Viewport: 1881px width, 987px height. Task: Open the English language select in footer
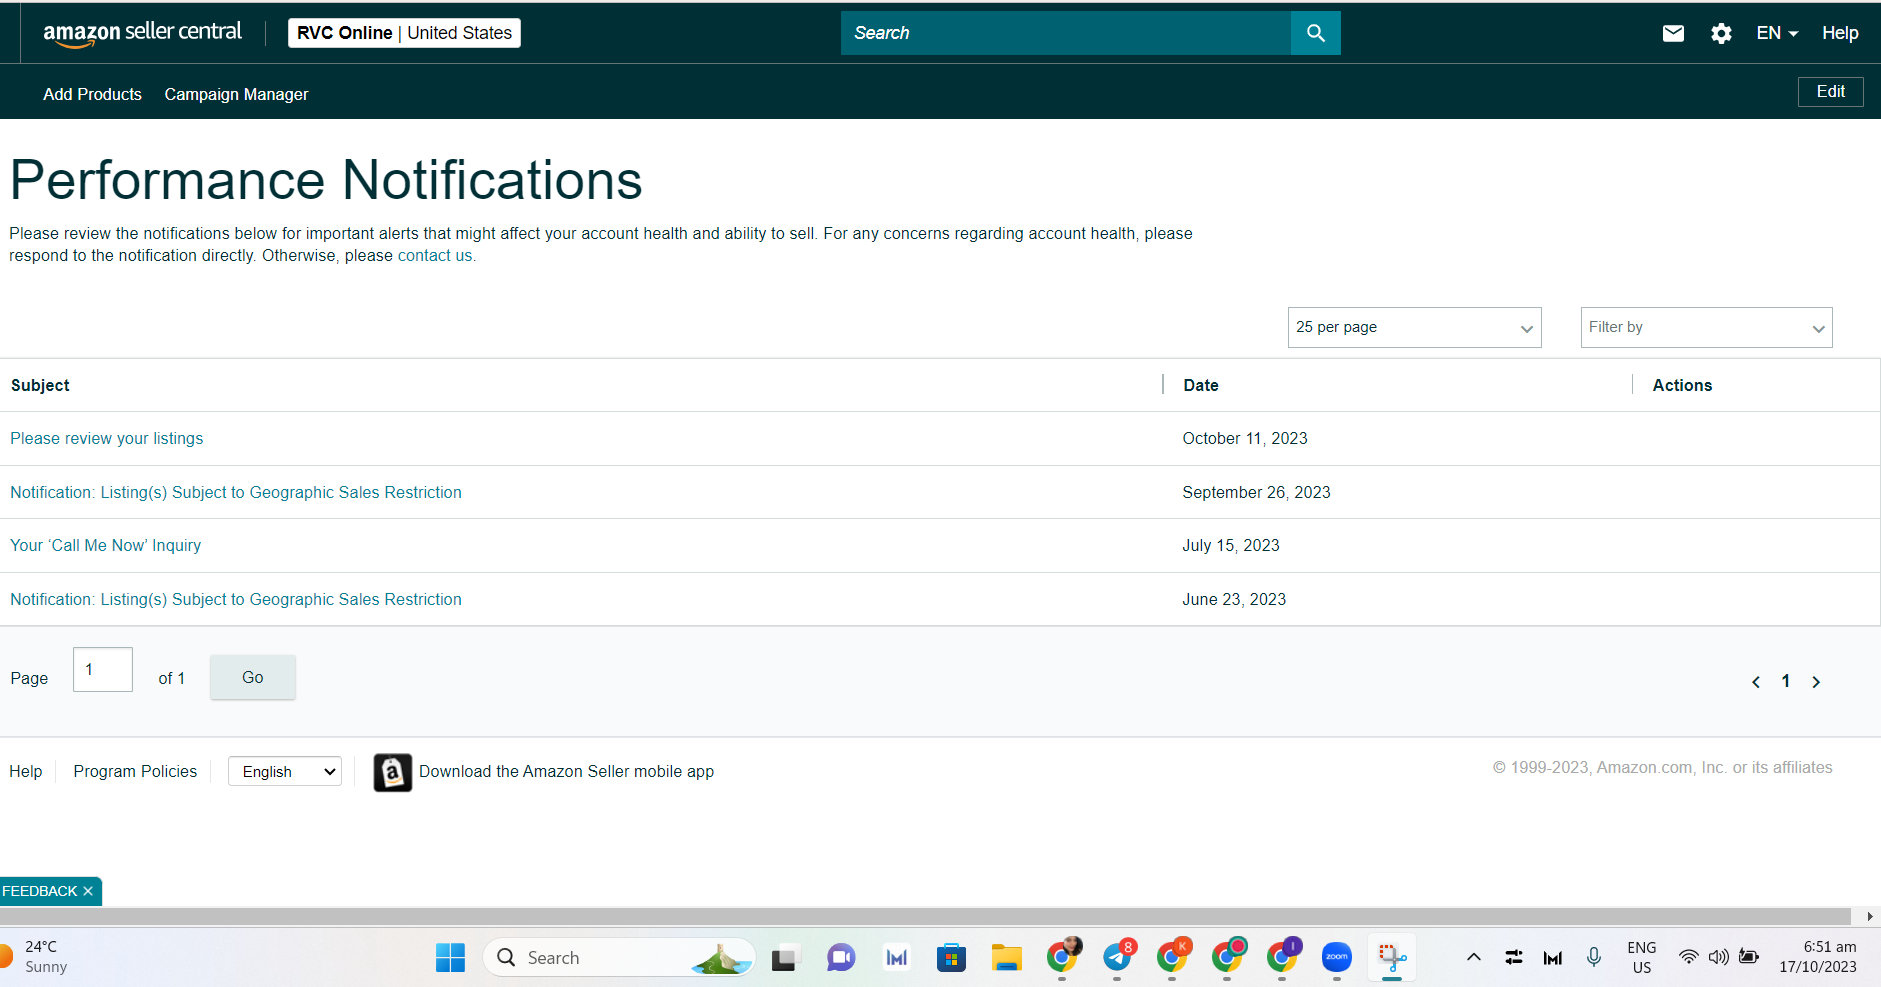(285, 771)
